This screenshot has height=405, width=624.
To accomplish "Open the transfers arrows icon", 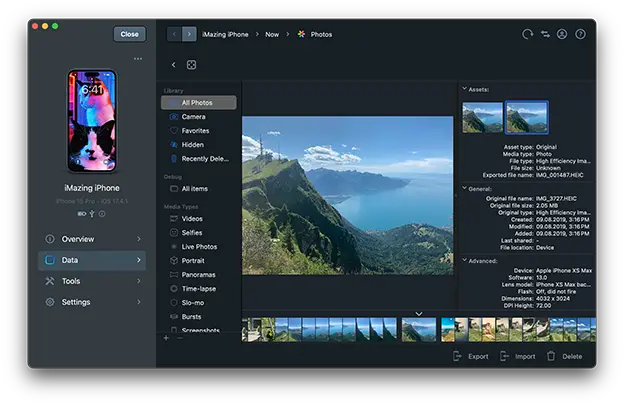I will [x=545, y=34].
